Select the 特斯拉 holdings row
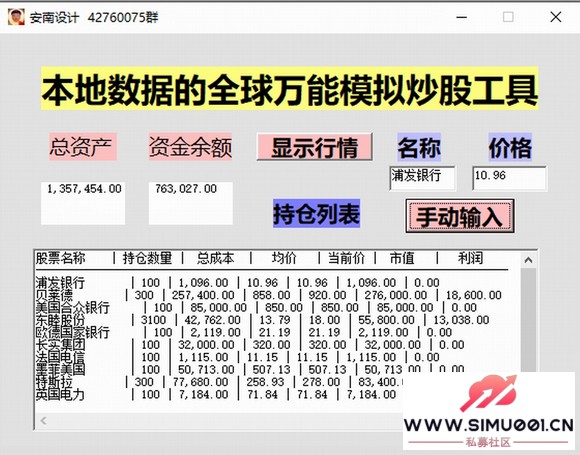The image size is (580, 455). 219,382
